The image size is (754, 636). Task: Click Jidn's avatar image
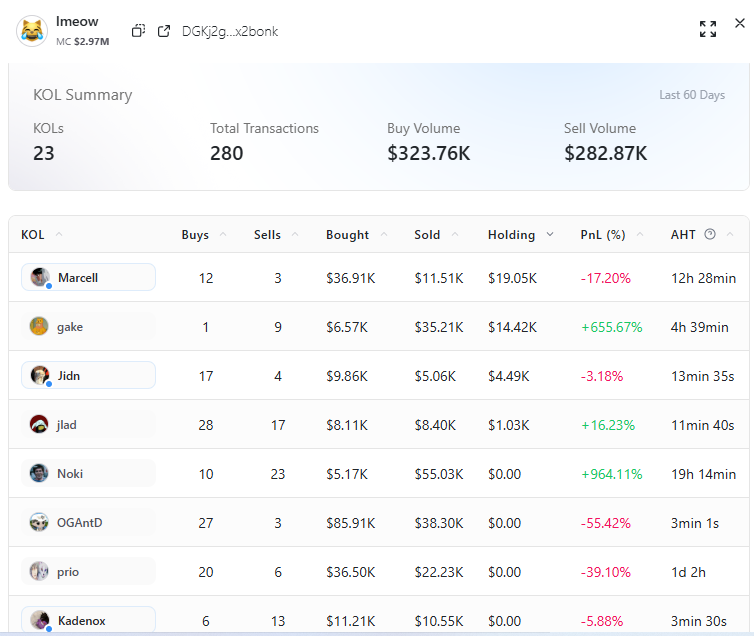pyautogui.click(x=39, y=375)
